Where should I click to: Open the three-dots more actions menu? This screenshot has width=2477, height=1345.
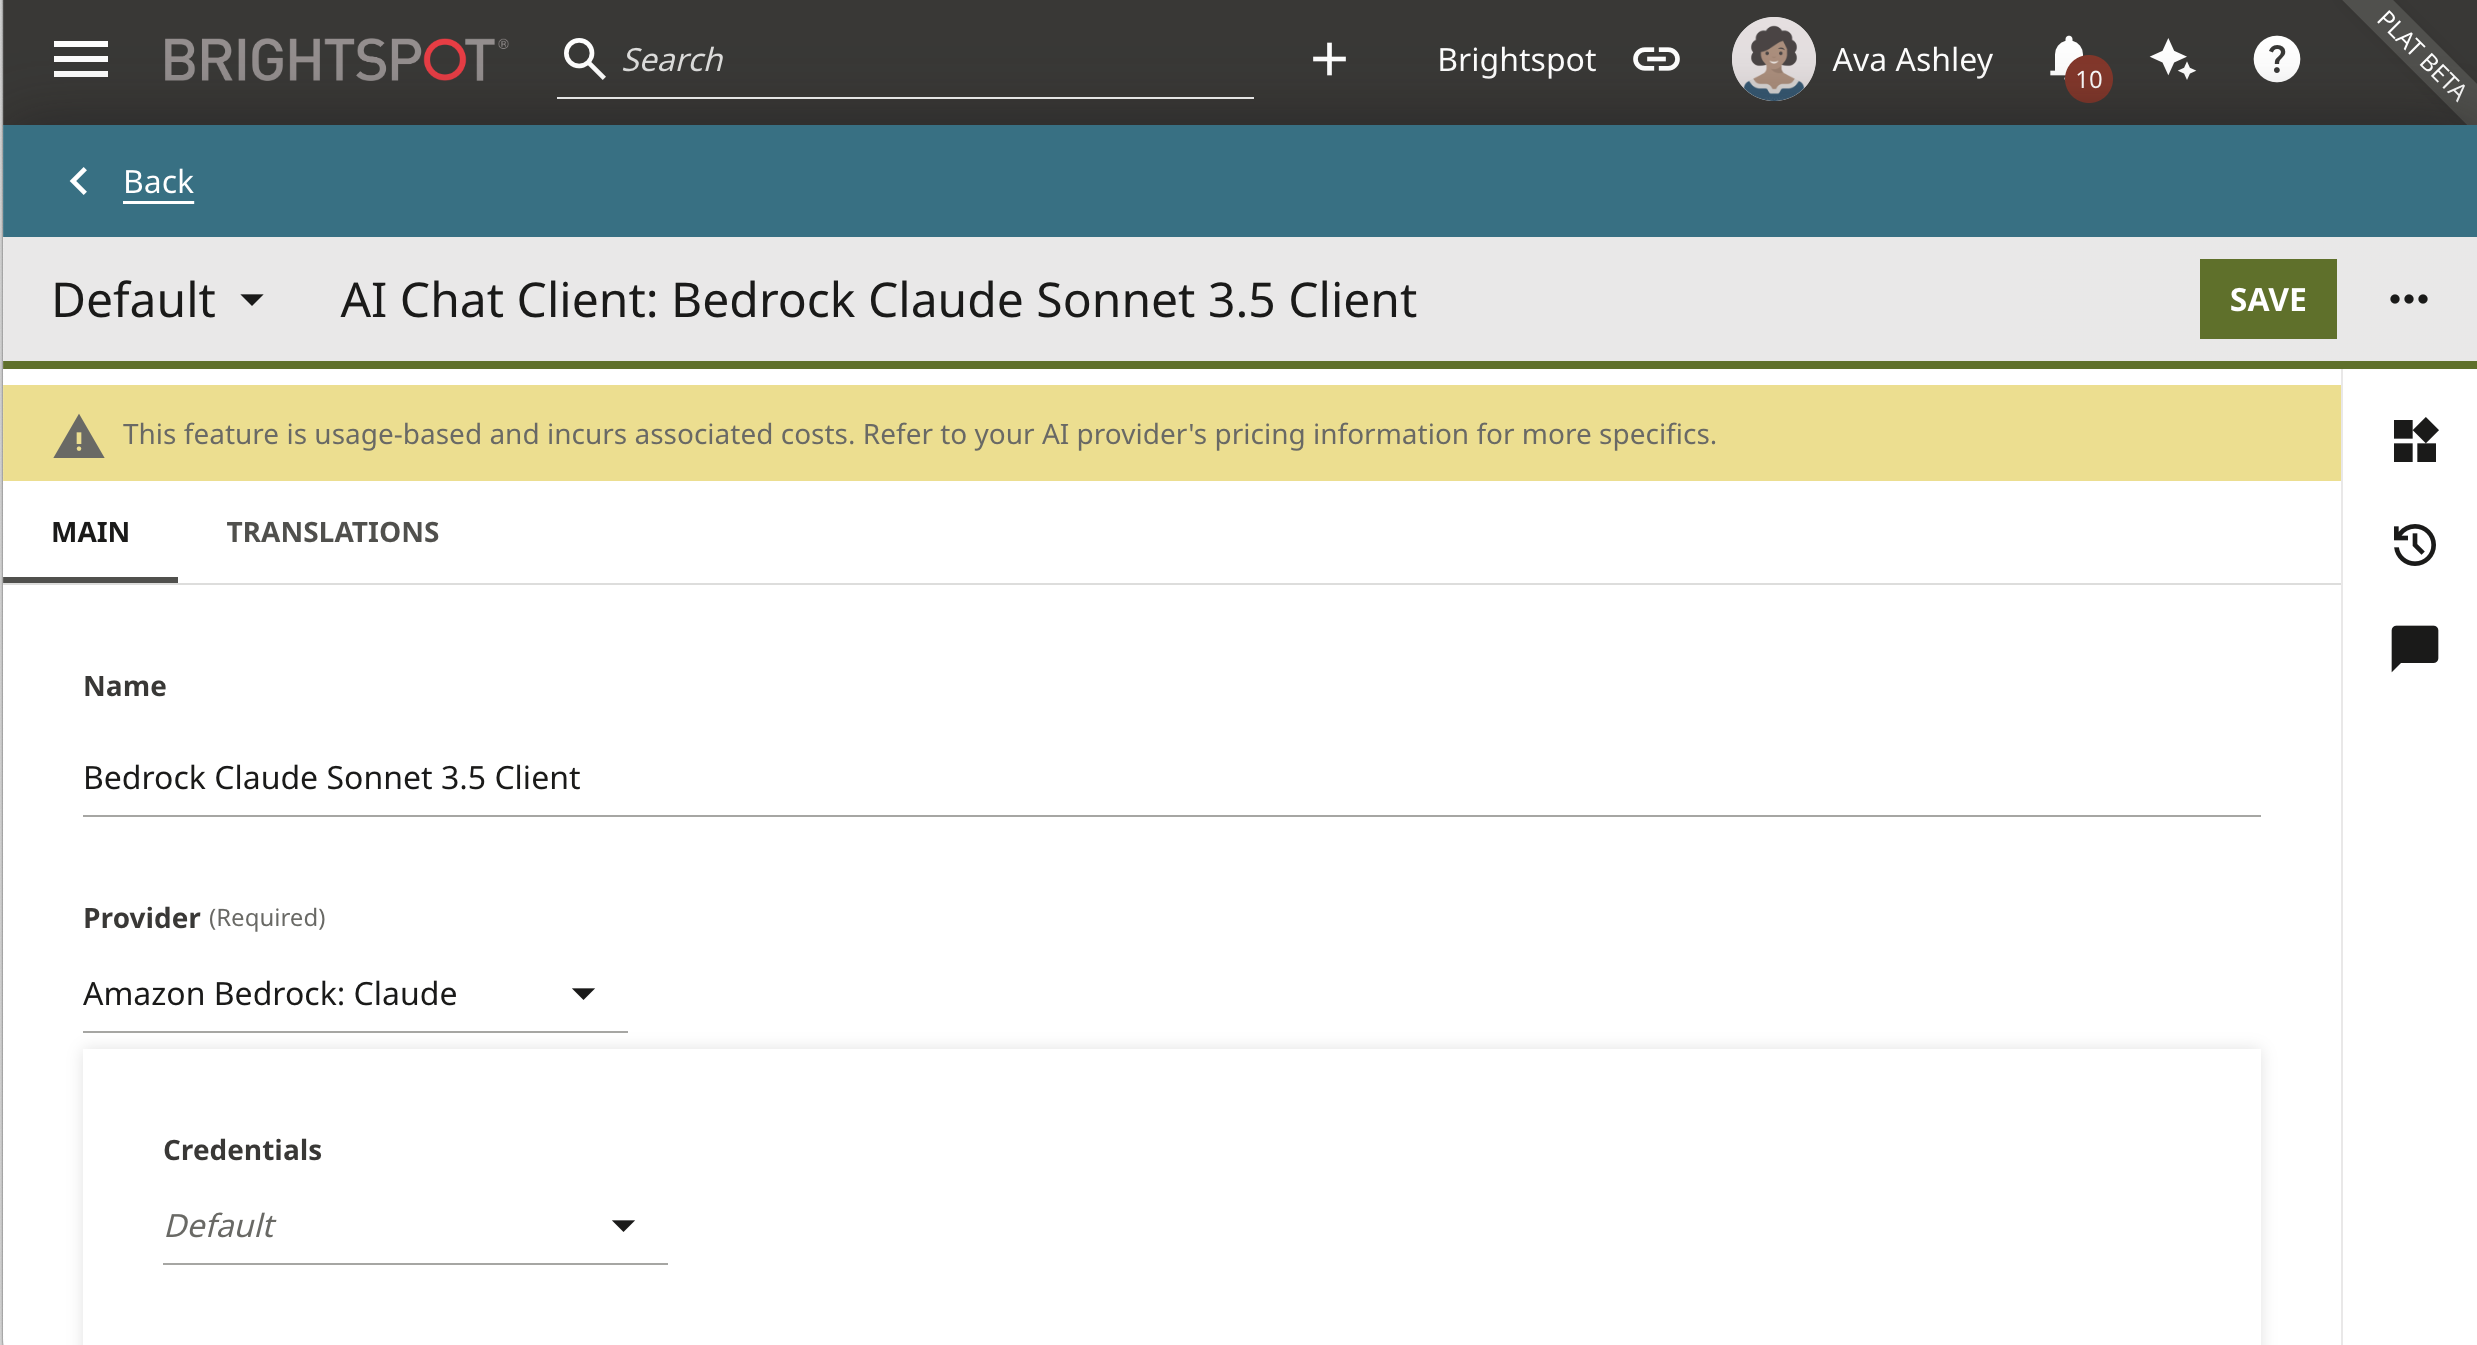click(2408, 299)
